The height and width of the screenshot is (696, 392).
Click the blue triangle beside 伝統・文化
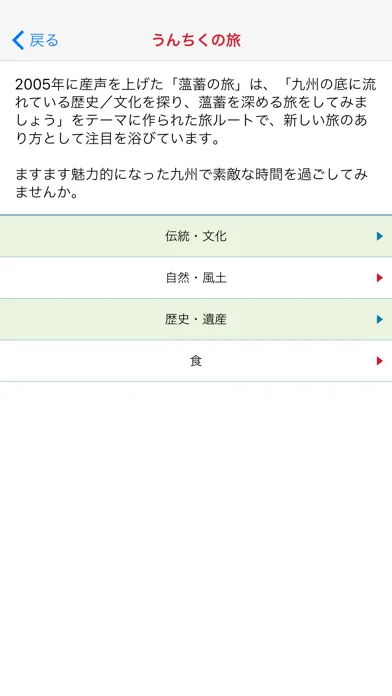380,236
